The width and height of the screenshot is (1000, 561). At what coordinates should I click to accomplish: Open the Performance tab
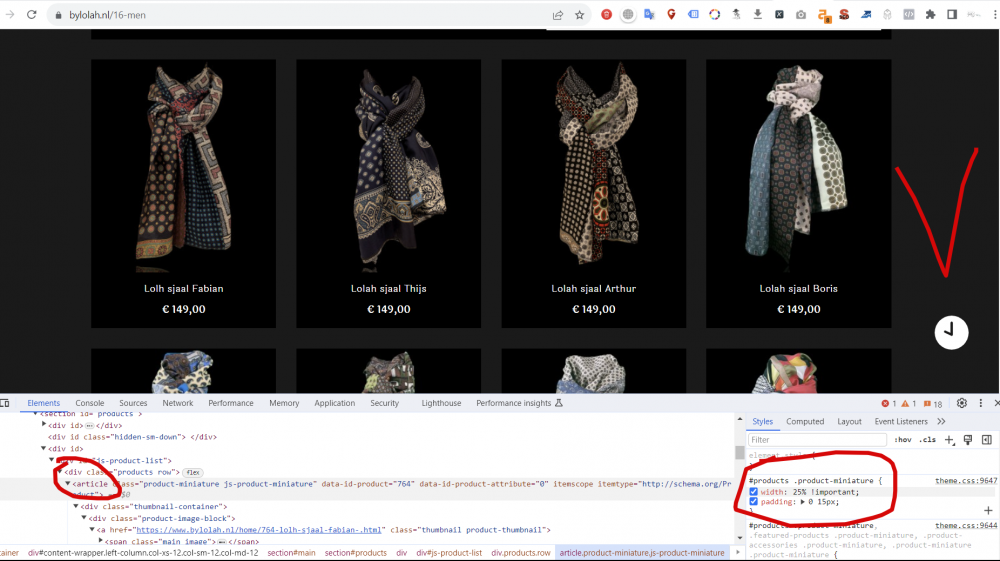pos(231,403)
